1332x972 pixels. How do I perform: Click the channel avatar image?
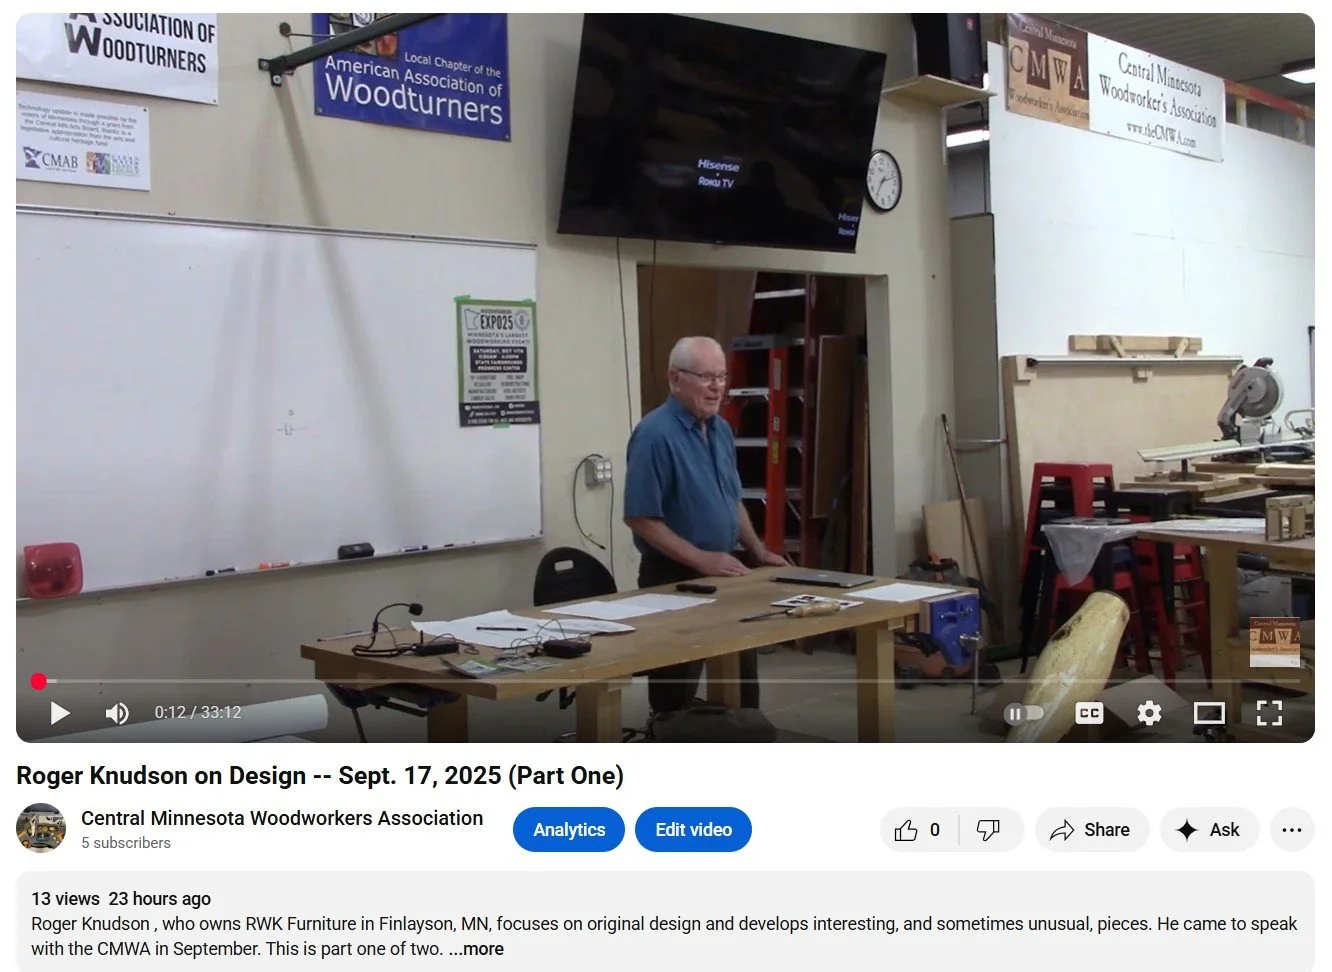41,828
